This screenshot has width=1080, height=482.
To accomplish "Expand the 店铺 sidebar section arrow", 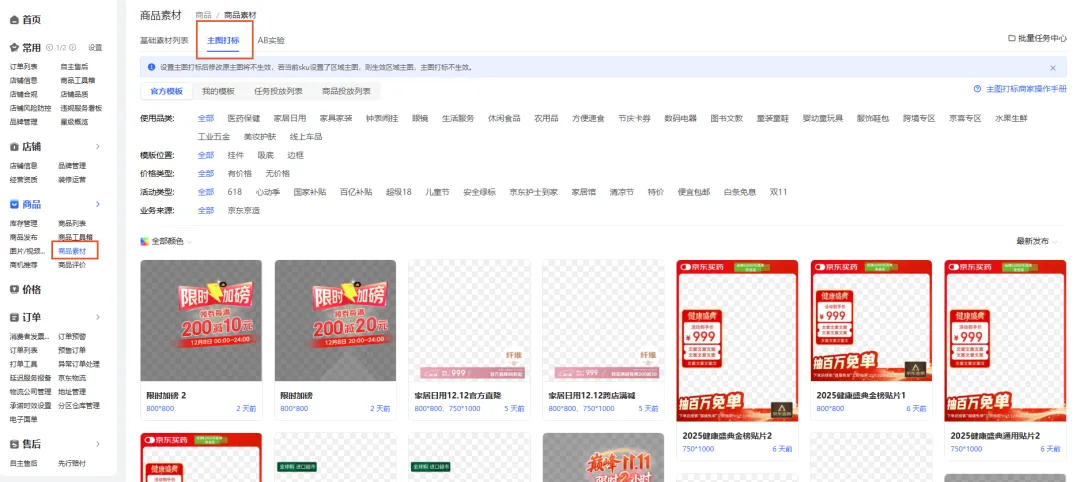I will [x=98, y=147].
